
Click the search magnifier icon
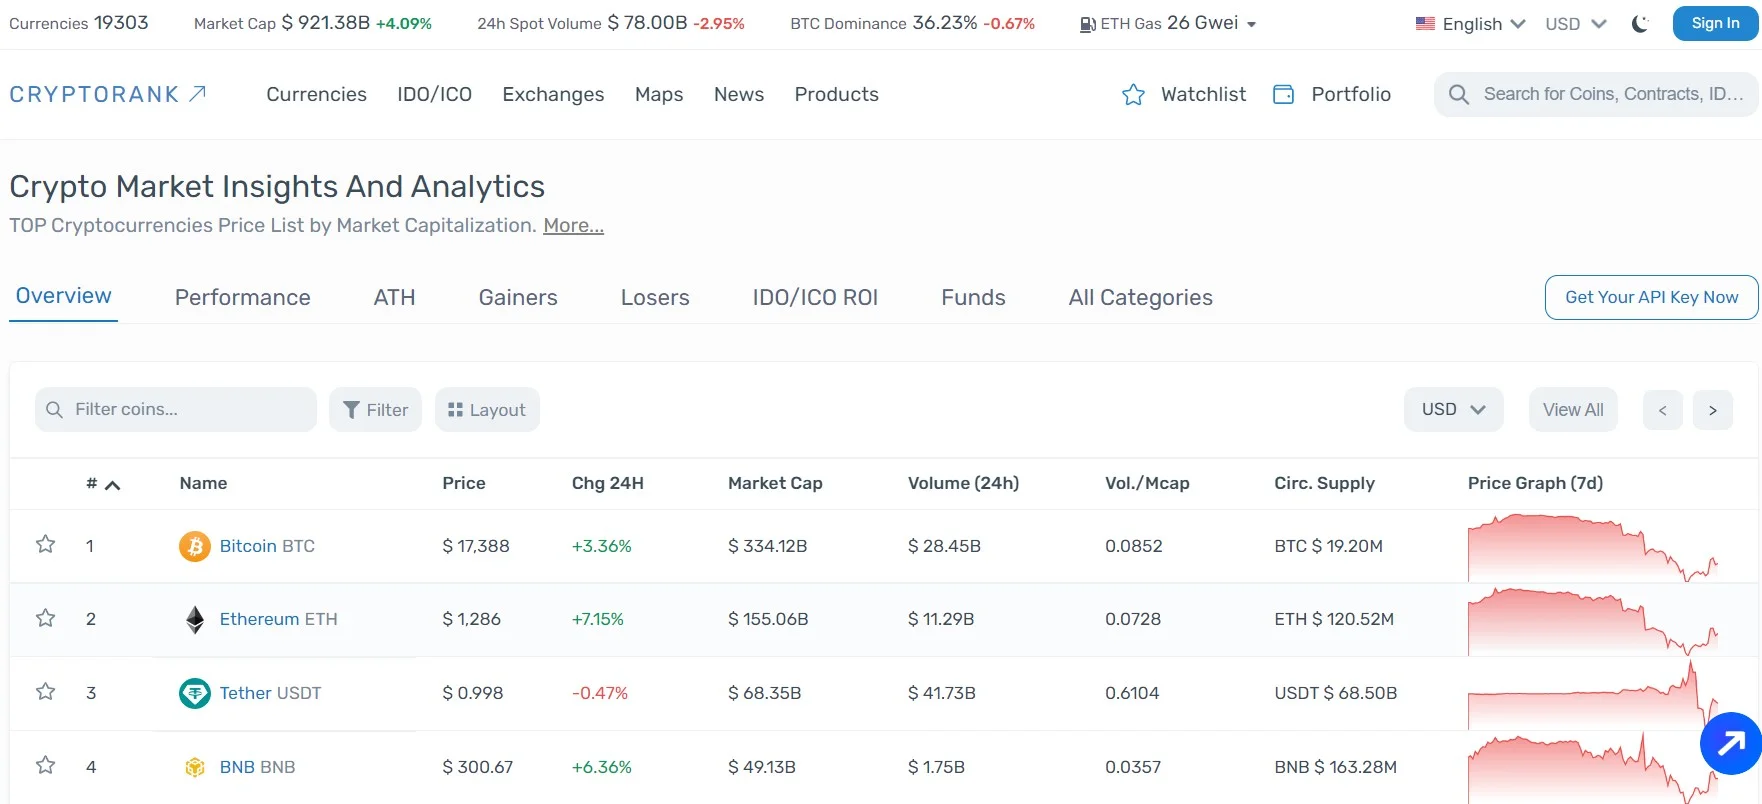coord(1459,95)
